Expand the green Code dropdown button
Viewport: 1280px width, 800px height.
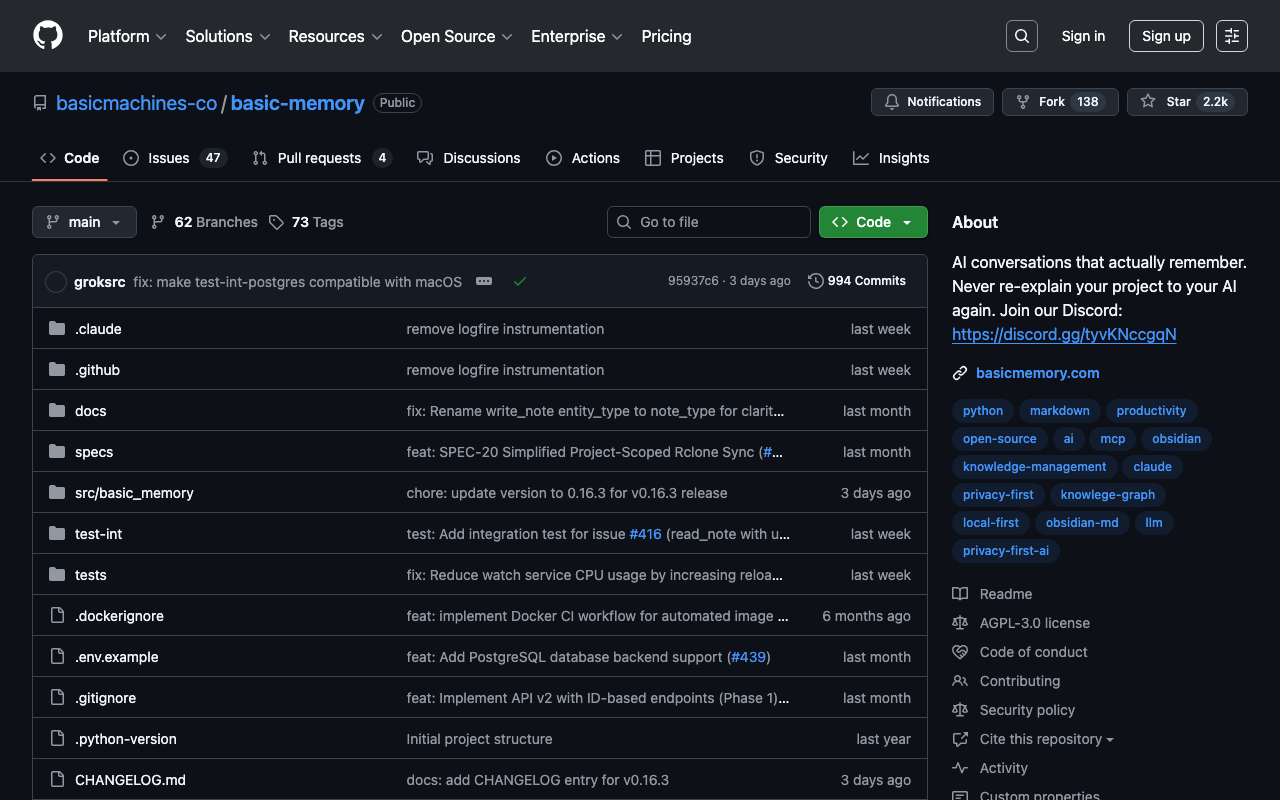872,222
